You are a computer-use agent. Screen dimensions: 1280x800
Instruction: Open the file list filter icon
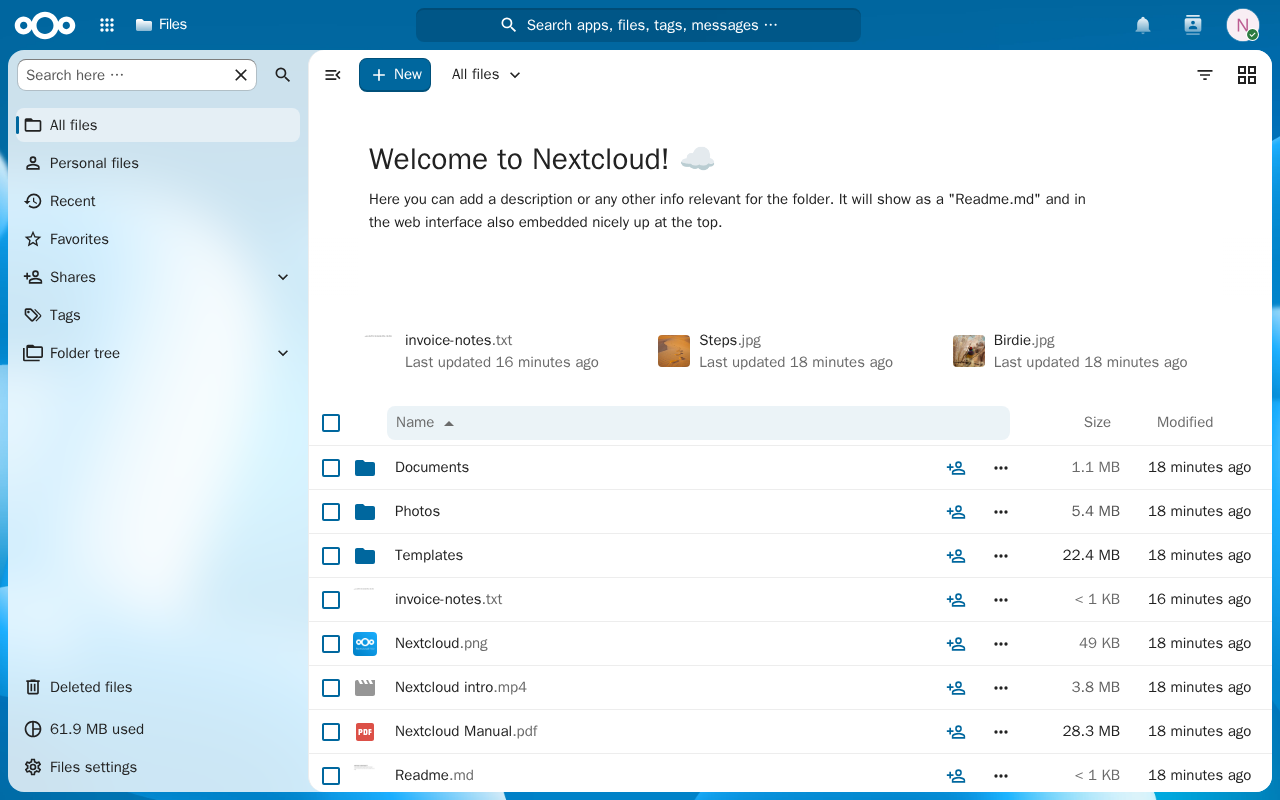coord(1205,75)
